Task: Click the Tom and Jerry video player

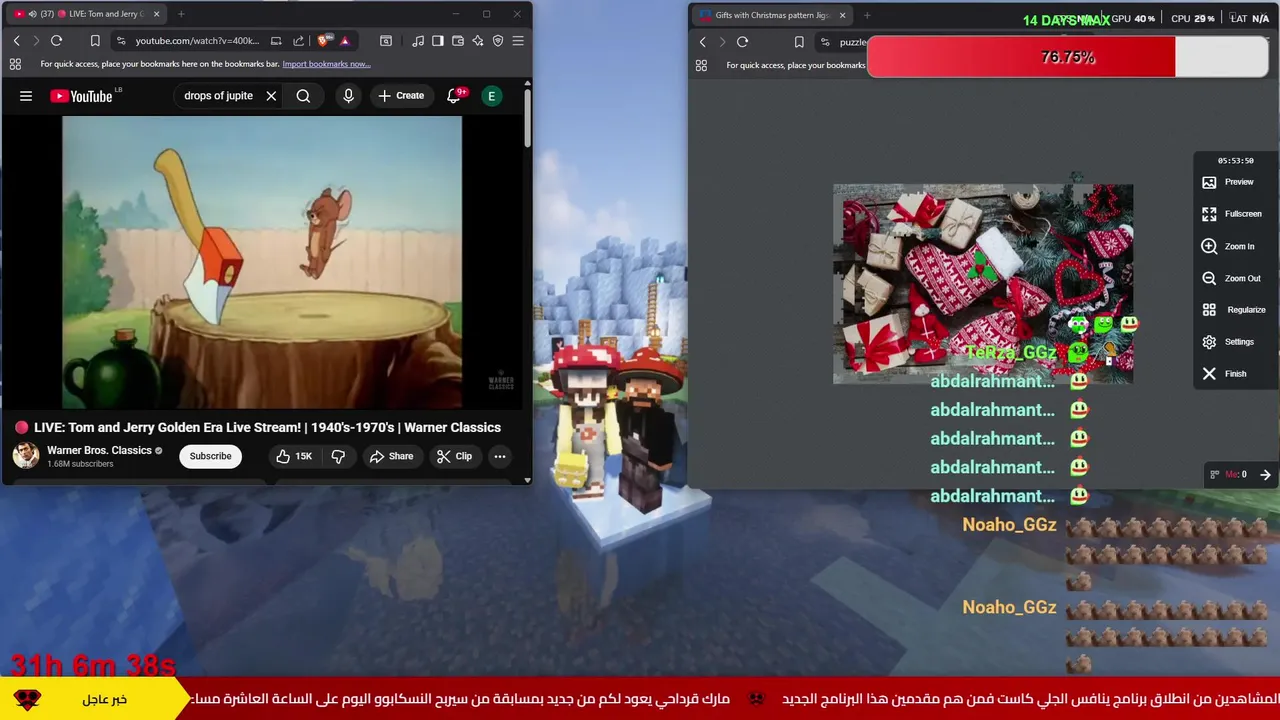Action: click(x=262, y=262)
